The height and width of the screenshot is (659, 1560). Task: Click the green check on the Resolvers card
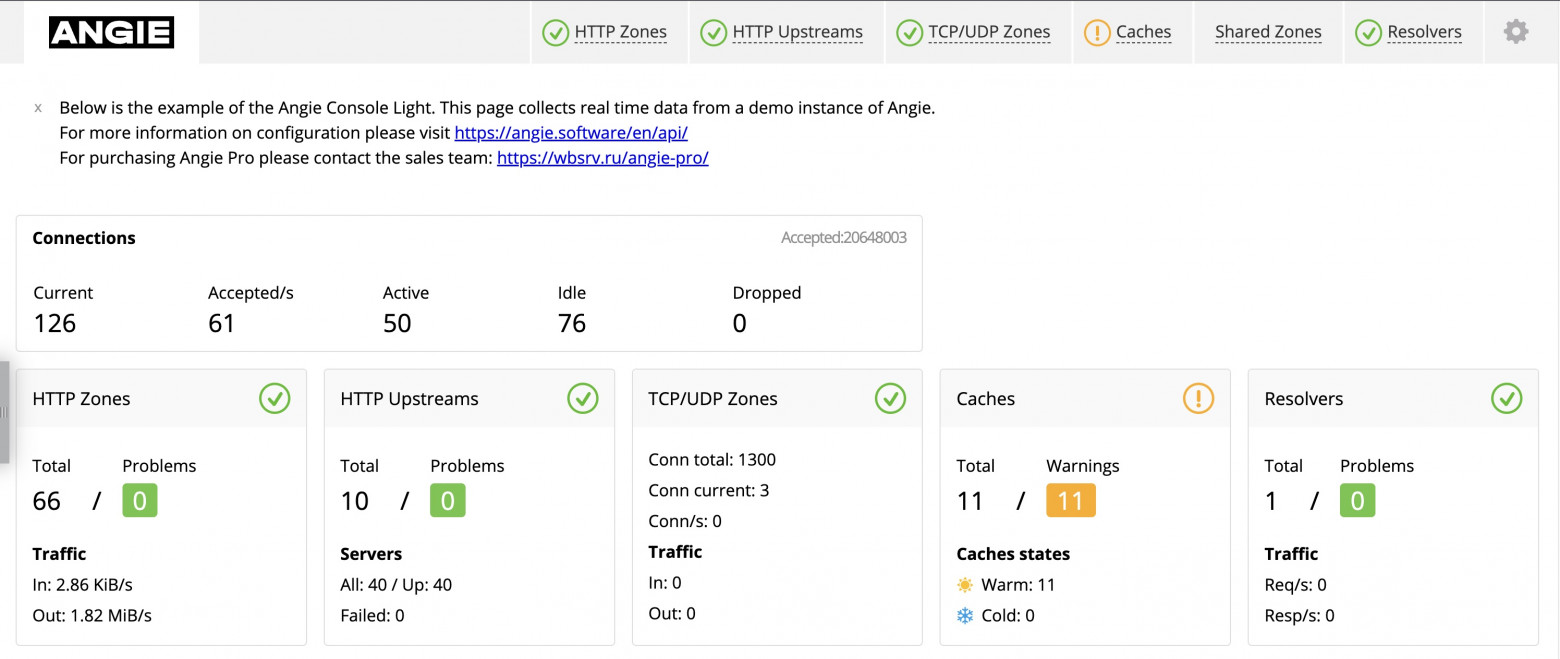(x=1506, y=398)
